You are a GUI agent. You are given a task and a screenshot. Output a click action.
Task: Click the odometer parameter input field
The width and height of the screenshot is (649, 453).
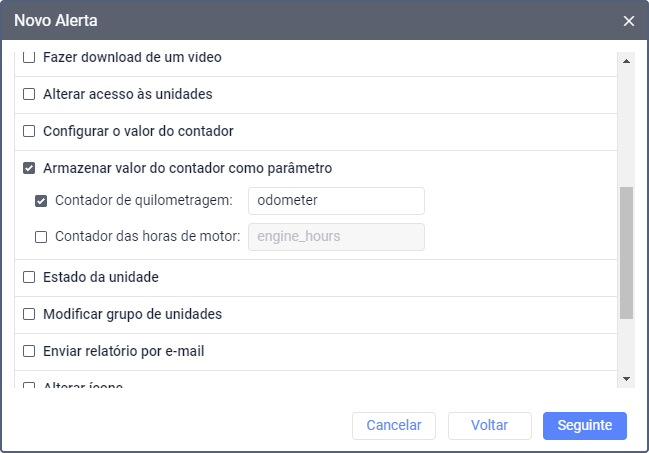coord(336,201)
